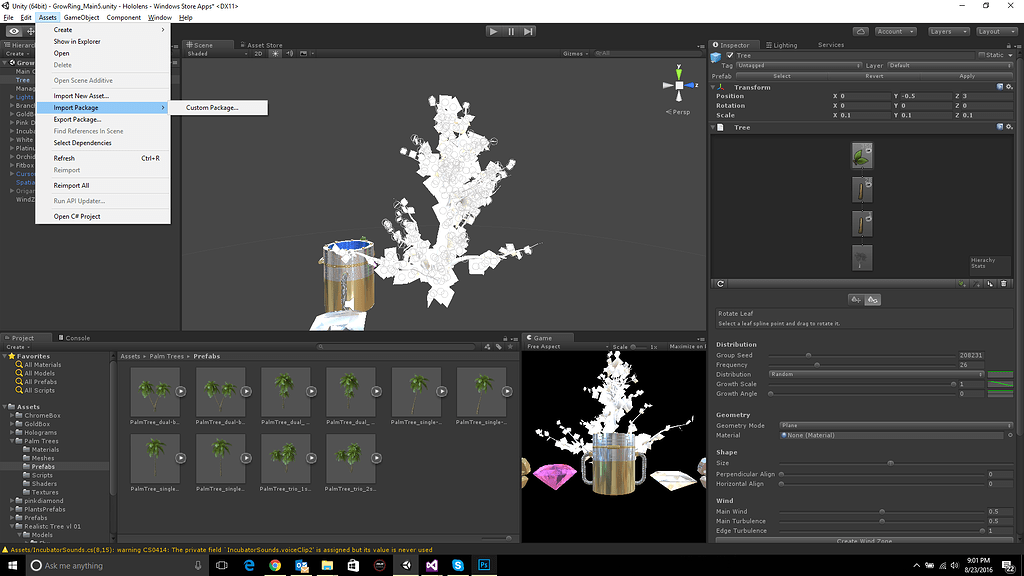Screen dimensions: 1024x576
Task: Open Custom Package from Import Package submenu
Action: 212,107
